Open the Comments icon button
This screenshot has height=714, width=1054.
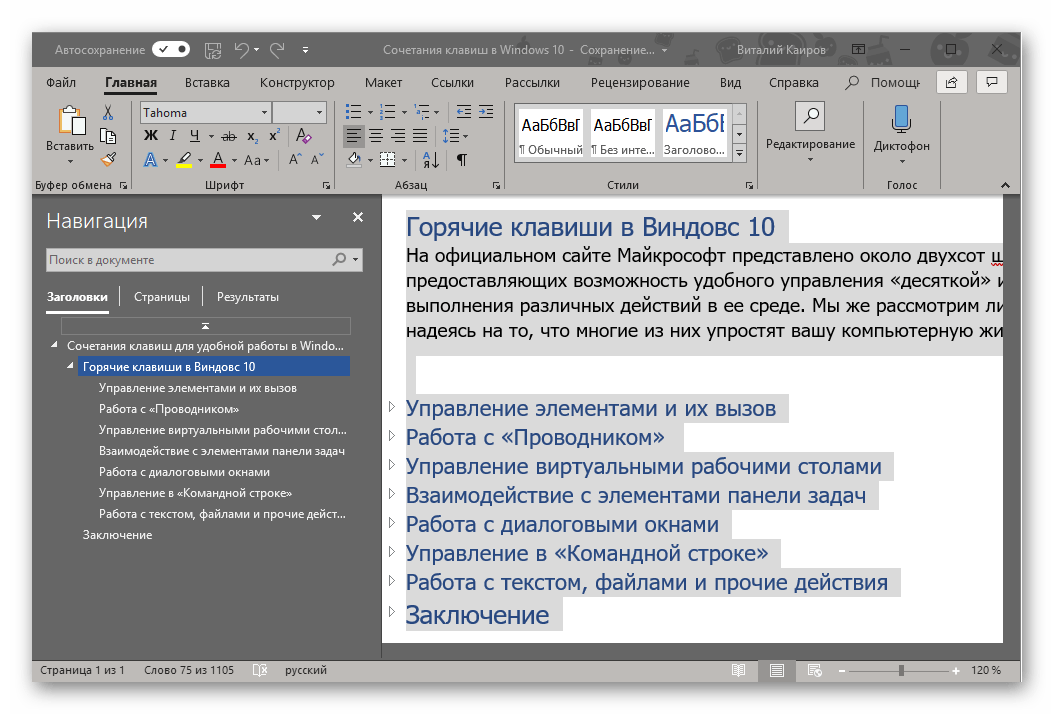[x=991, y=82]
